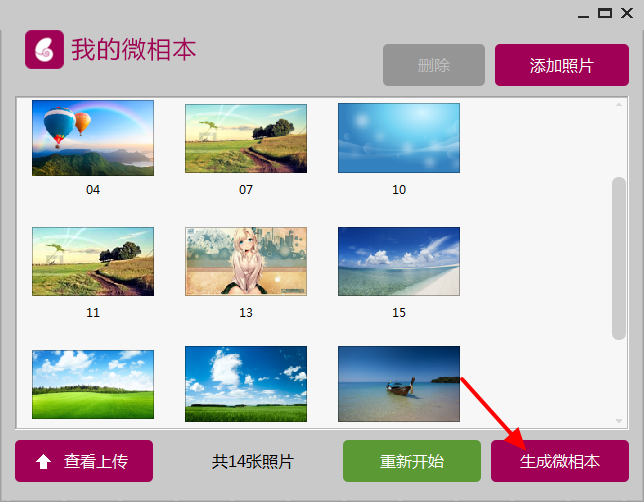Click the 生成微相本 button

tap(560, 461)
